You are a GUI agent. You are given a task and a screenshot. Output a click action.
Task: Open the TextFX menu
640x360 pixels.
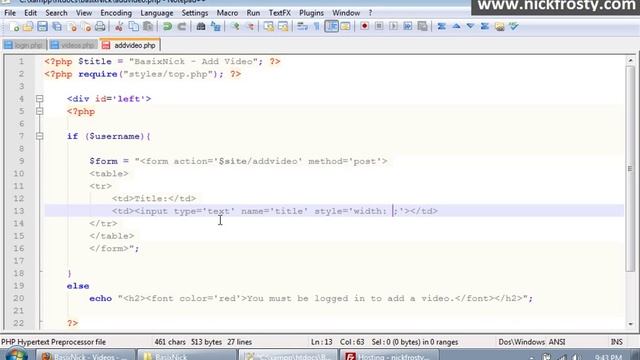click(280, 13)
